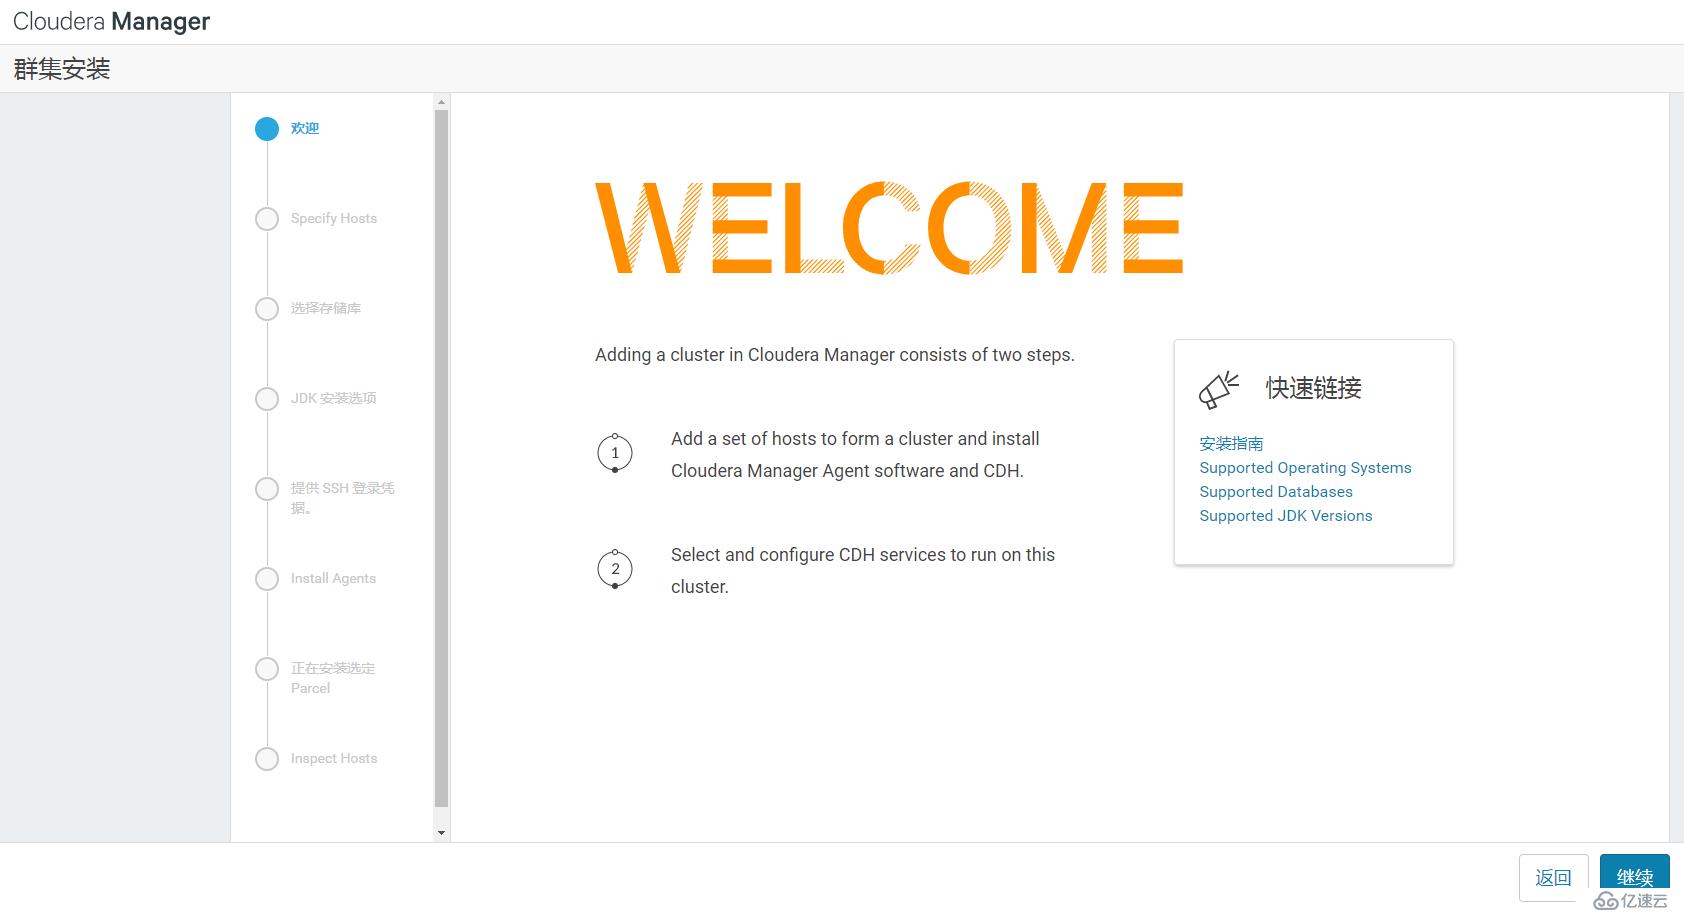The height and width of the screenshot is (913, 1684).
Task: Select the Install Agents wizard step
Action: [333, 578]
